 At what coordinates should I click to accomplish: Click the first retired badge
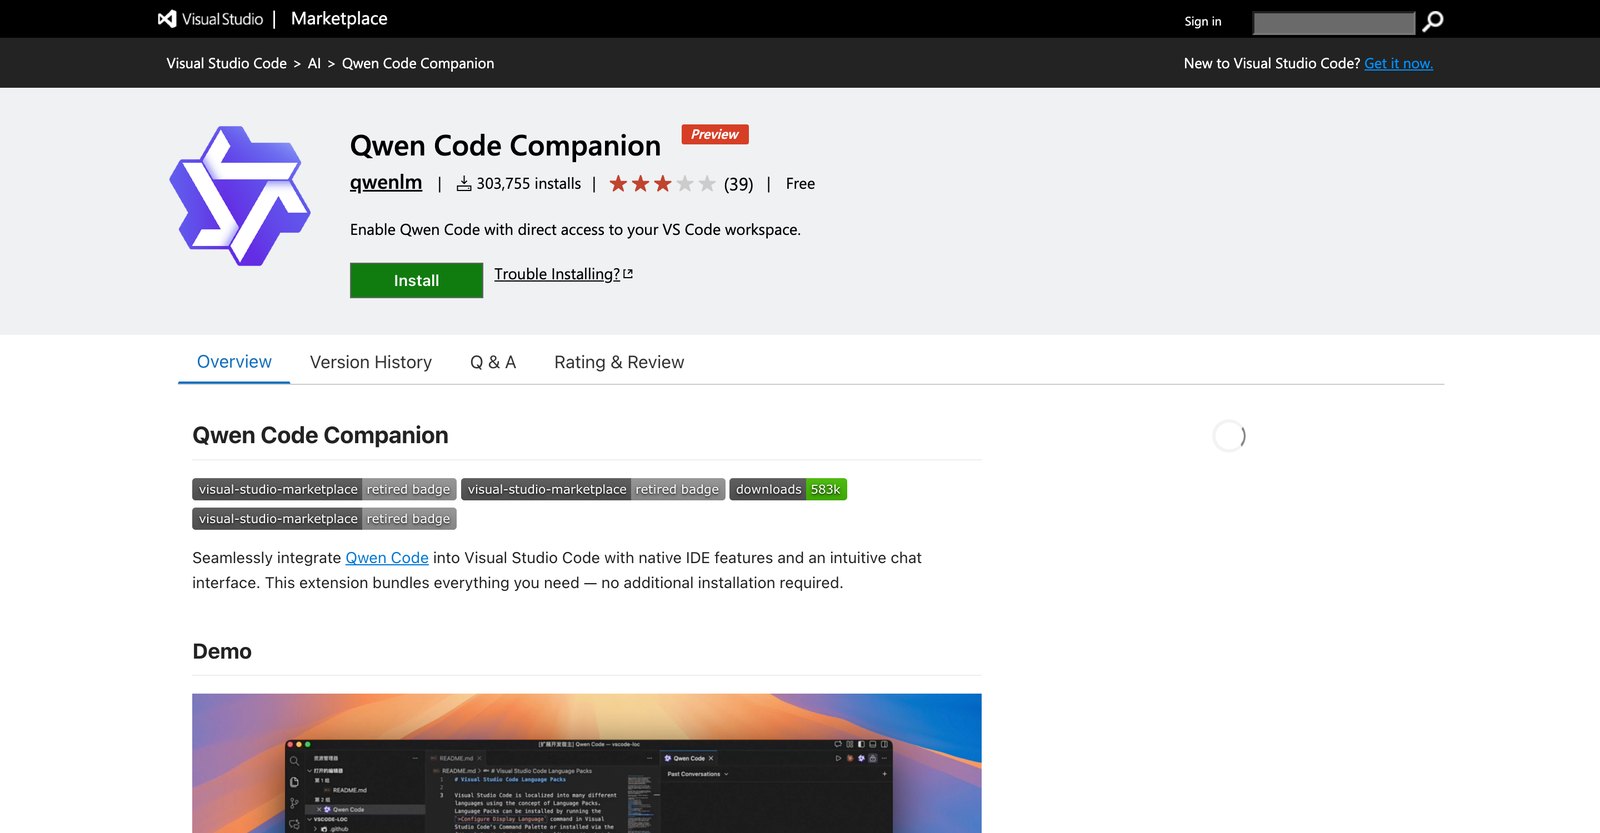tap(324, 489)
